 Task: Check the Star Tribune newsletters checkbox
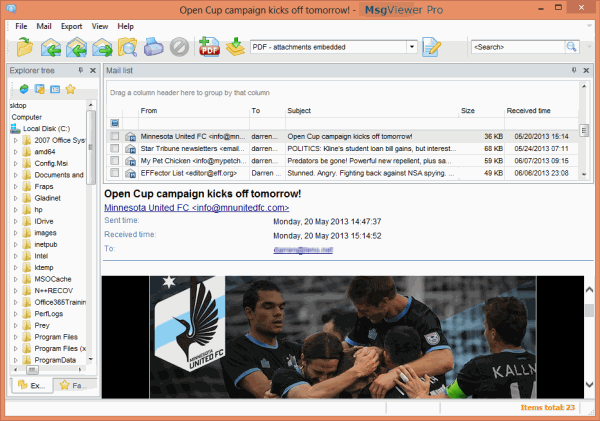coord(114,148)
